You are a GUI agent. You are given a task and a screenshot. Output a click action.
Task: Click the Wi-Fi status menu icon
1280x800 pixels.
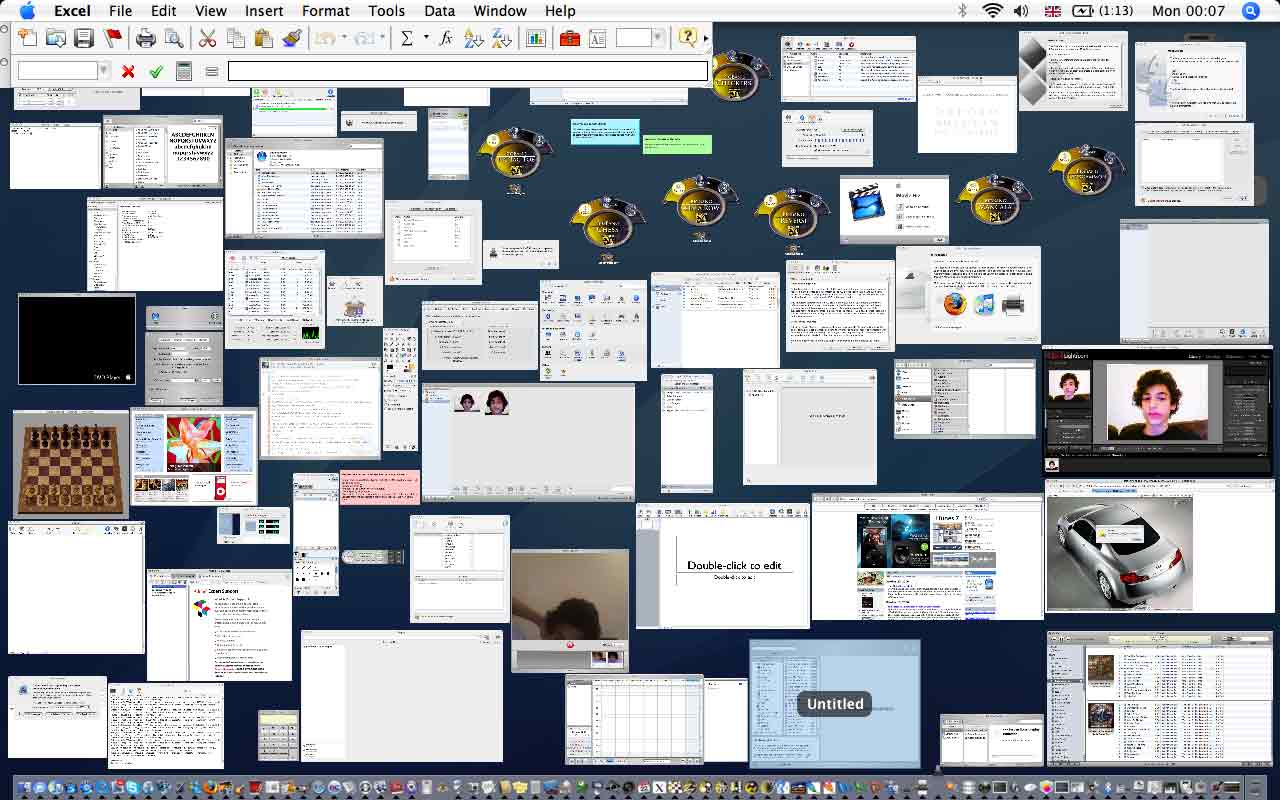[992, 11]
